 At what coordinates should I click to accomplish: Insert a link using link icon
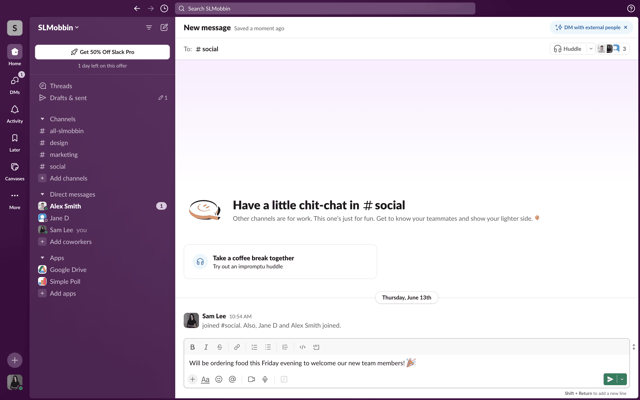tap(237, 347)
